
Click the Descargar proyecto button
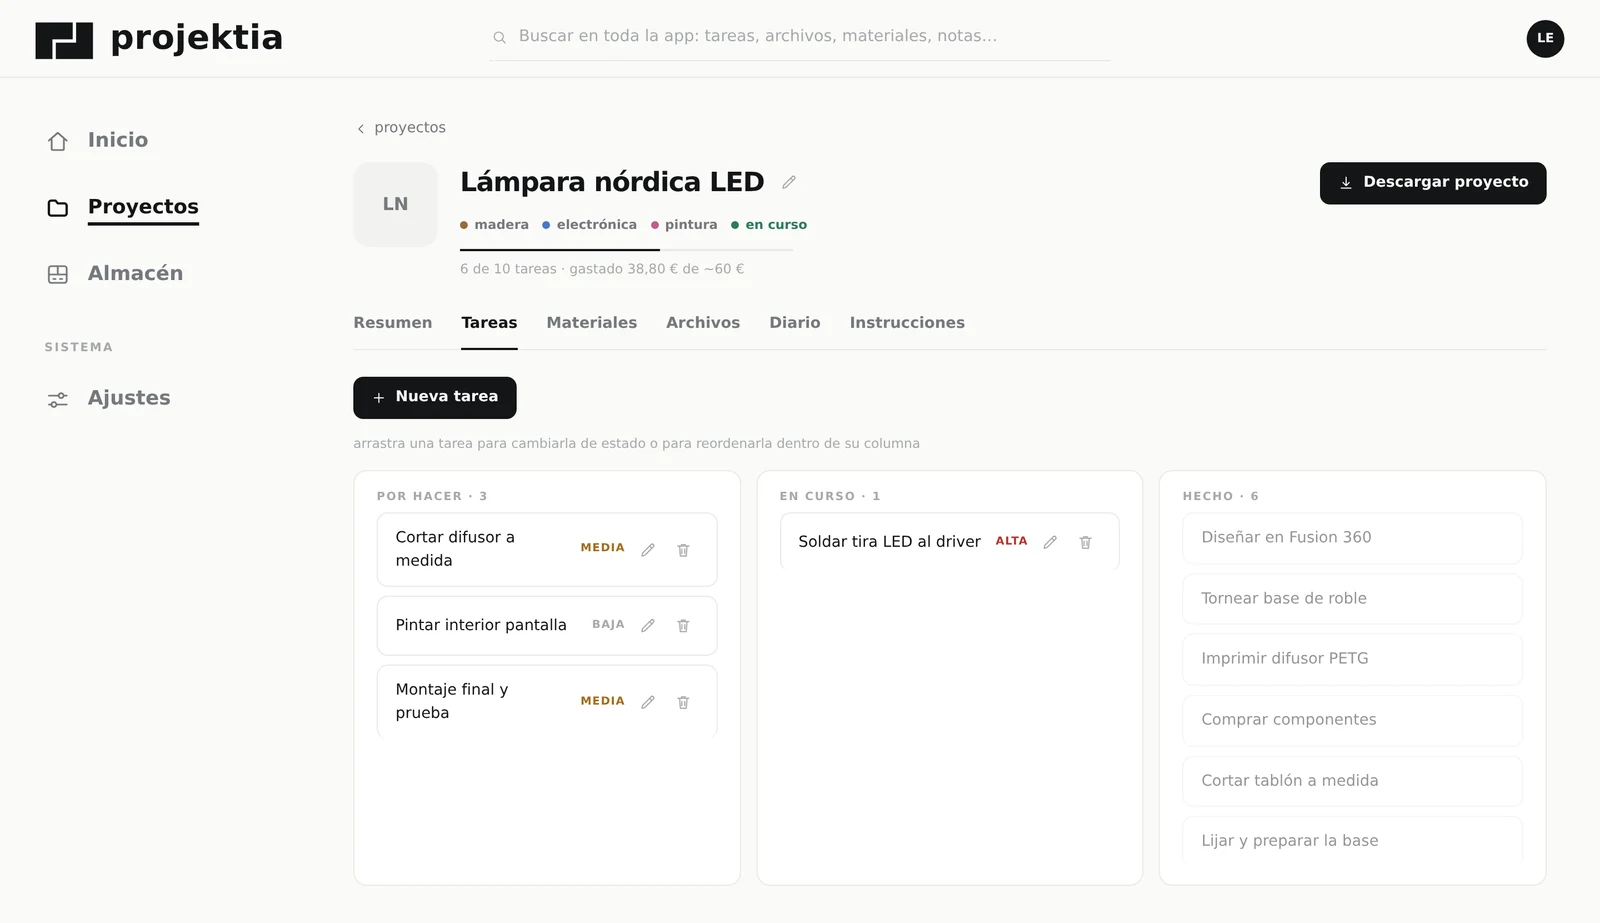[1433, 183]
